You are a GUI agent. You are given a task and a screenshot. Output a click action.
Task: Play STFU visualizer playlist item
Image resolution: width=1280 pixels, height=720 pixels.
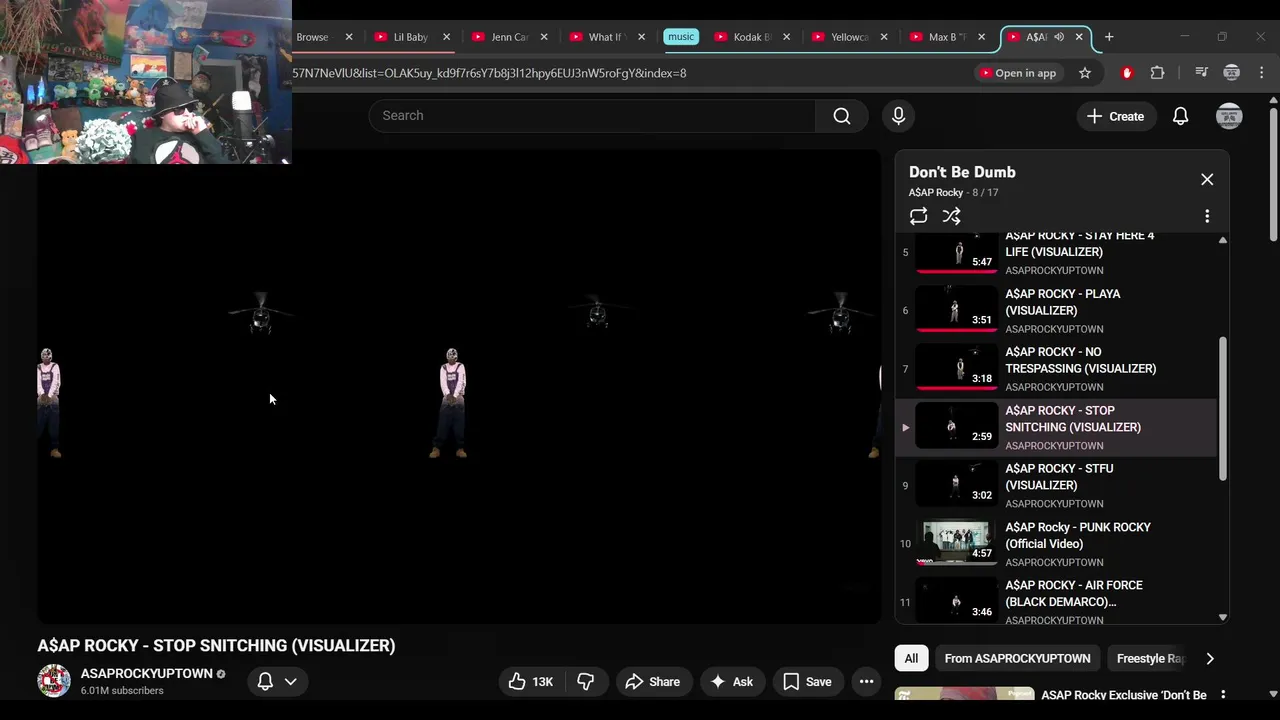[1056, 485]
